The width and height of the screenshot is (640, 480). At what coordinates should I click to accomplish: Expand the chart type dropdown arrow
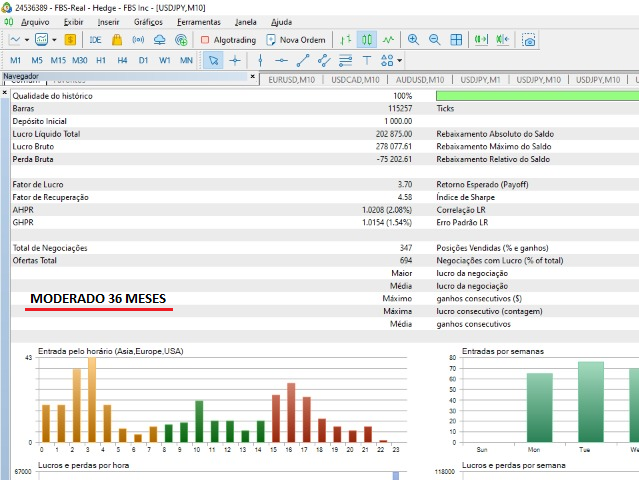coord(27,40)
